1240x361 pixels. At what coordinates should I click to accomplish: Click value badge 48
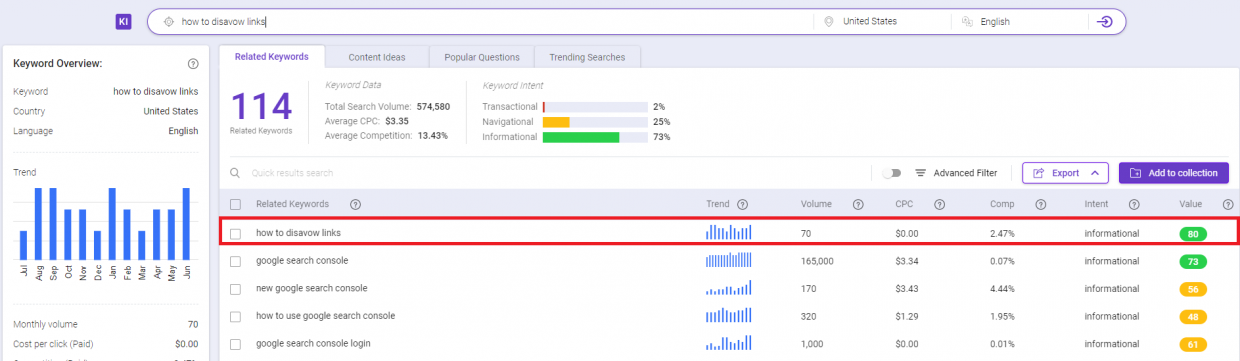(1193, 316)
